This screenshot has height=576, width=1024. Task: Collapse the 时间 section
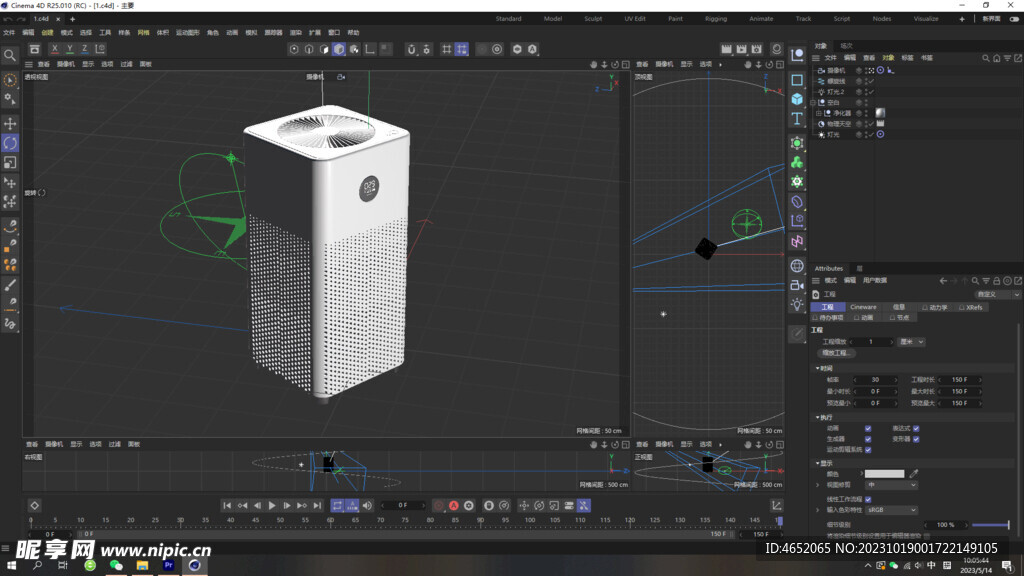818,368
